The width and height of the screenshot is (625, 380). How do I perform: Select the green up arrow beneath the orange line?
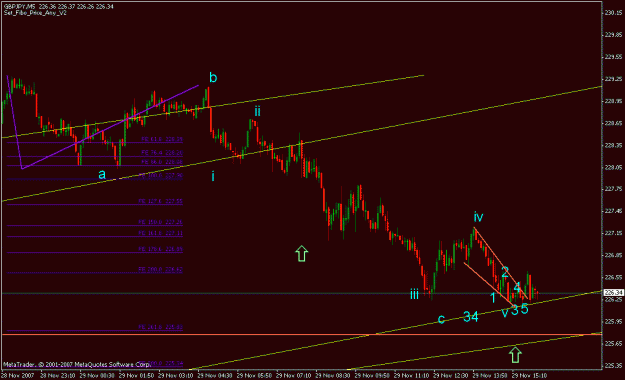coord(515,354)
